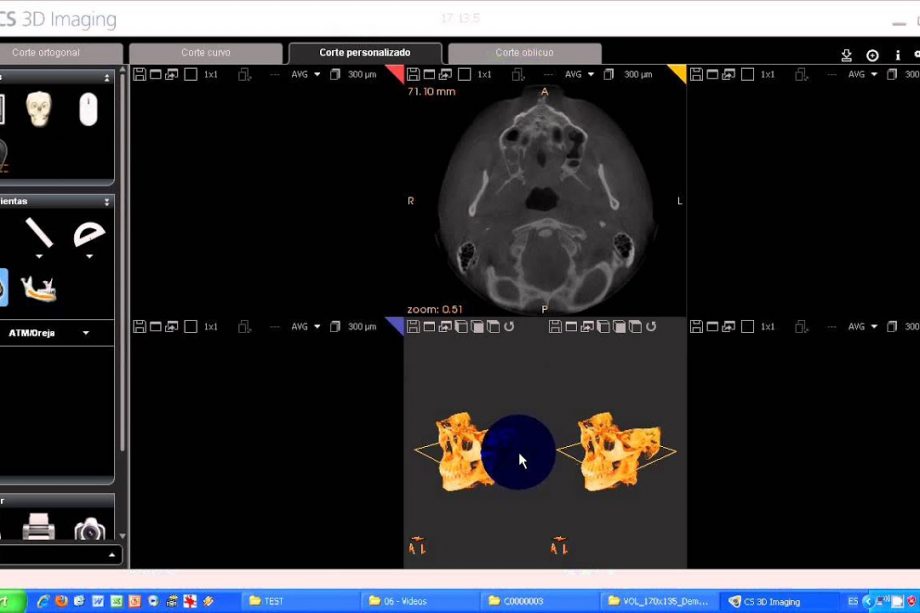This screenshot has width=920, height=613.
Task: Export the right 3D skull view image
Action: coord(587,327)
